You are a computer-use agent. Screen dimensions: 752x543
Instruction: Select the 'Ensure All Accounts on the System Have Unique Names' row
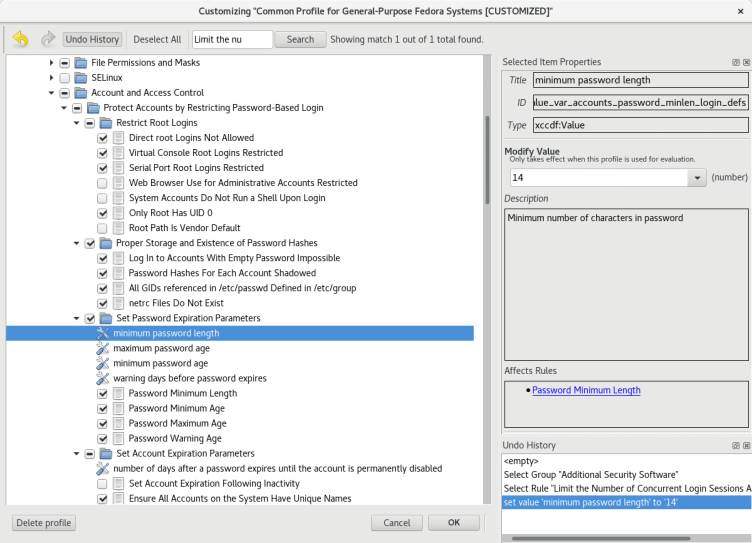click(240, 498)
